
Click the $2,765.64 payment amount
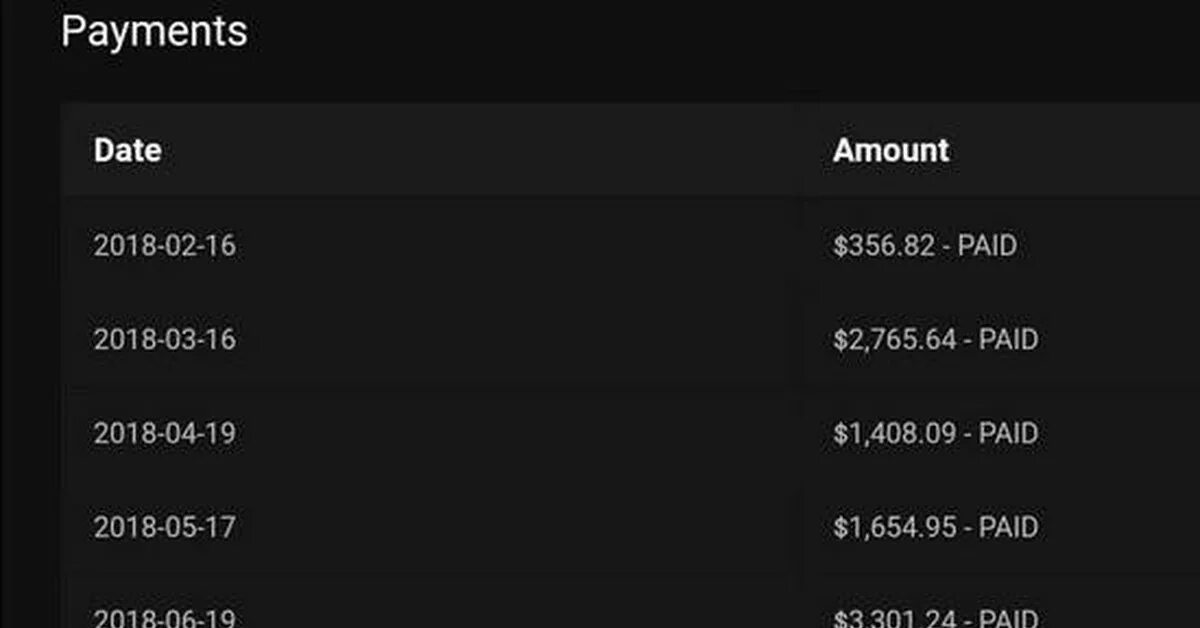click(895, 340)
